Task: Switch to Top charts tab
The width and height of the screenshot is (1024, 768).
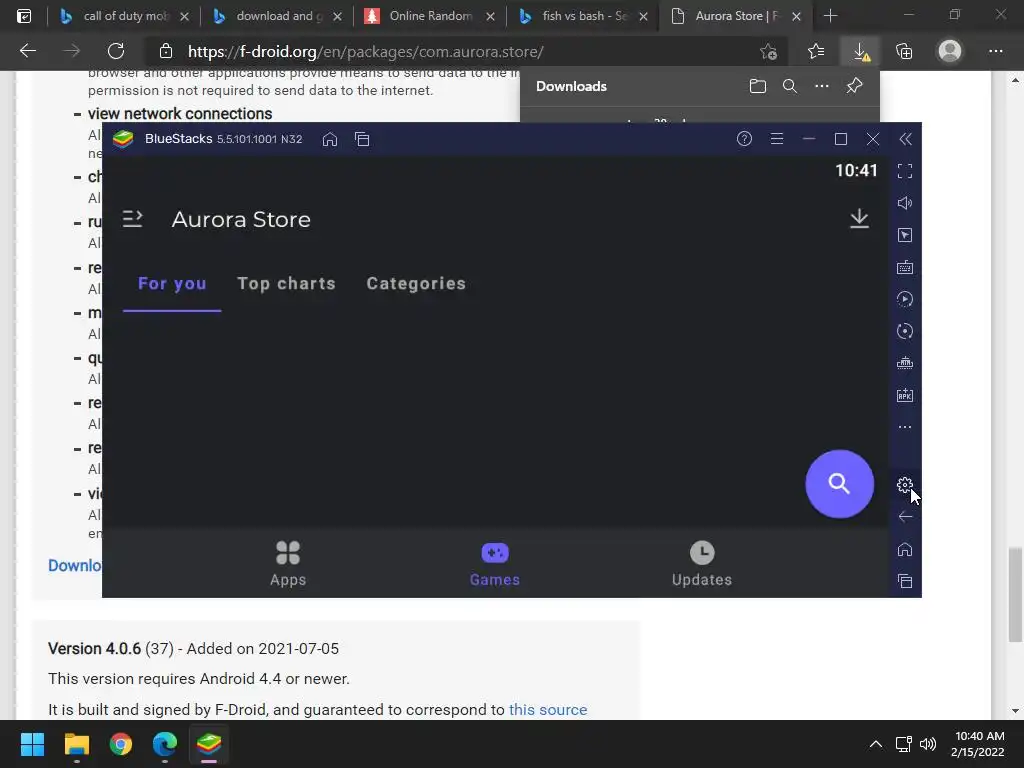Action: click(286, 283)
